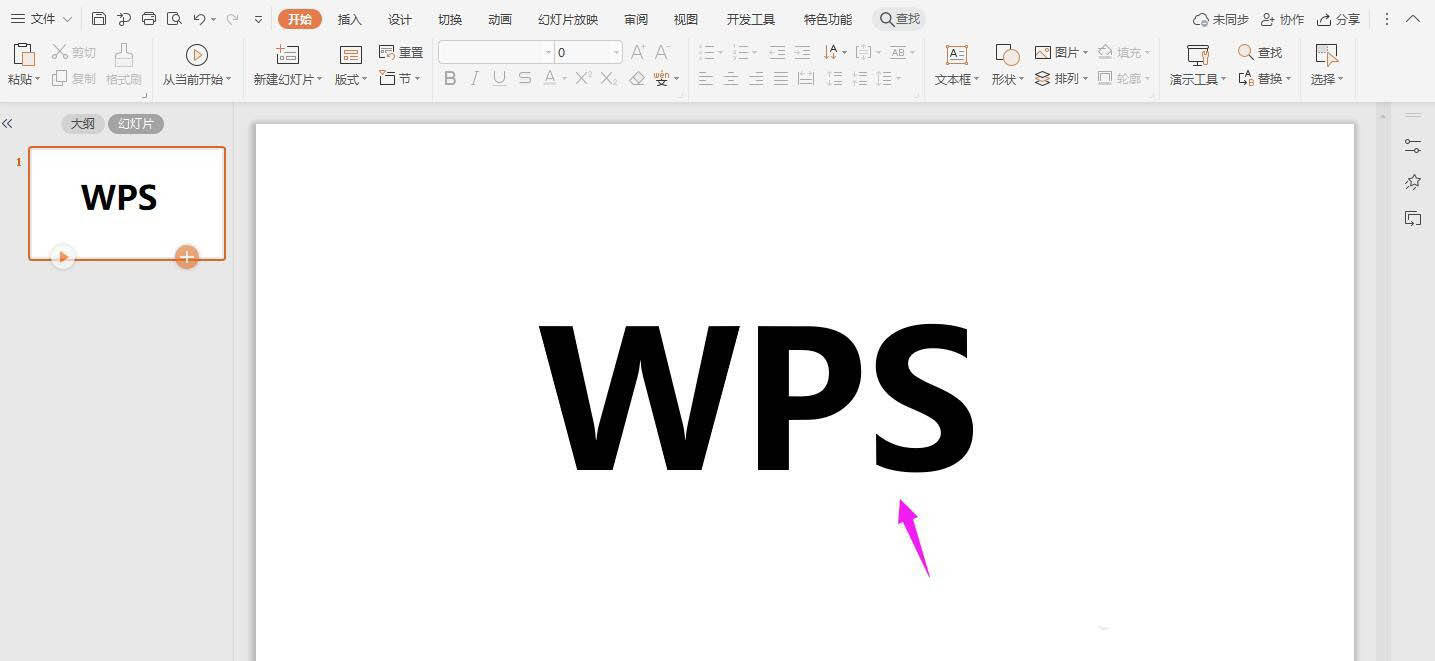Screen dimensions: 1435x661
Task: Switch to the Transitions (切换) tab
Action: click(450, 19)
